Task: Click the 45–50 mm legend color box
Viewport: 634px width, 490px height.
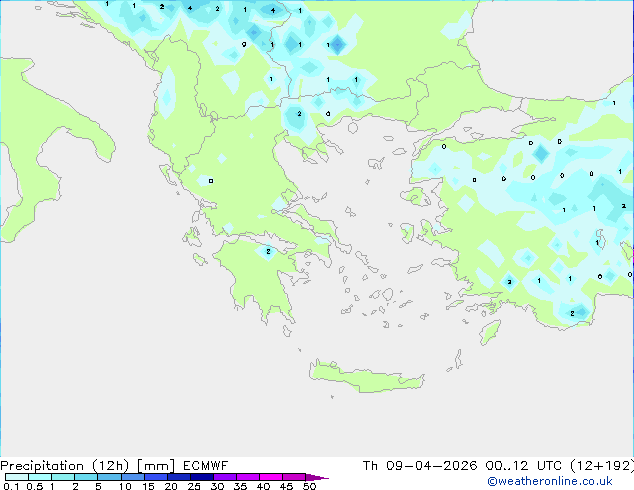Action: [x=294, y=477]
